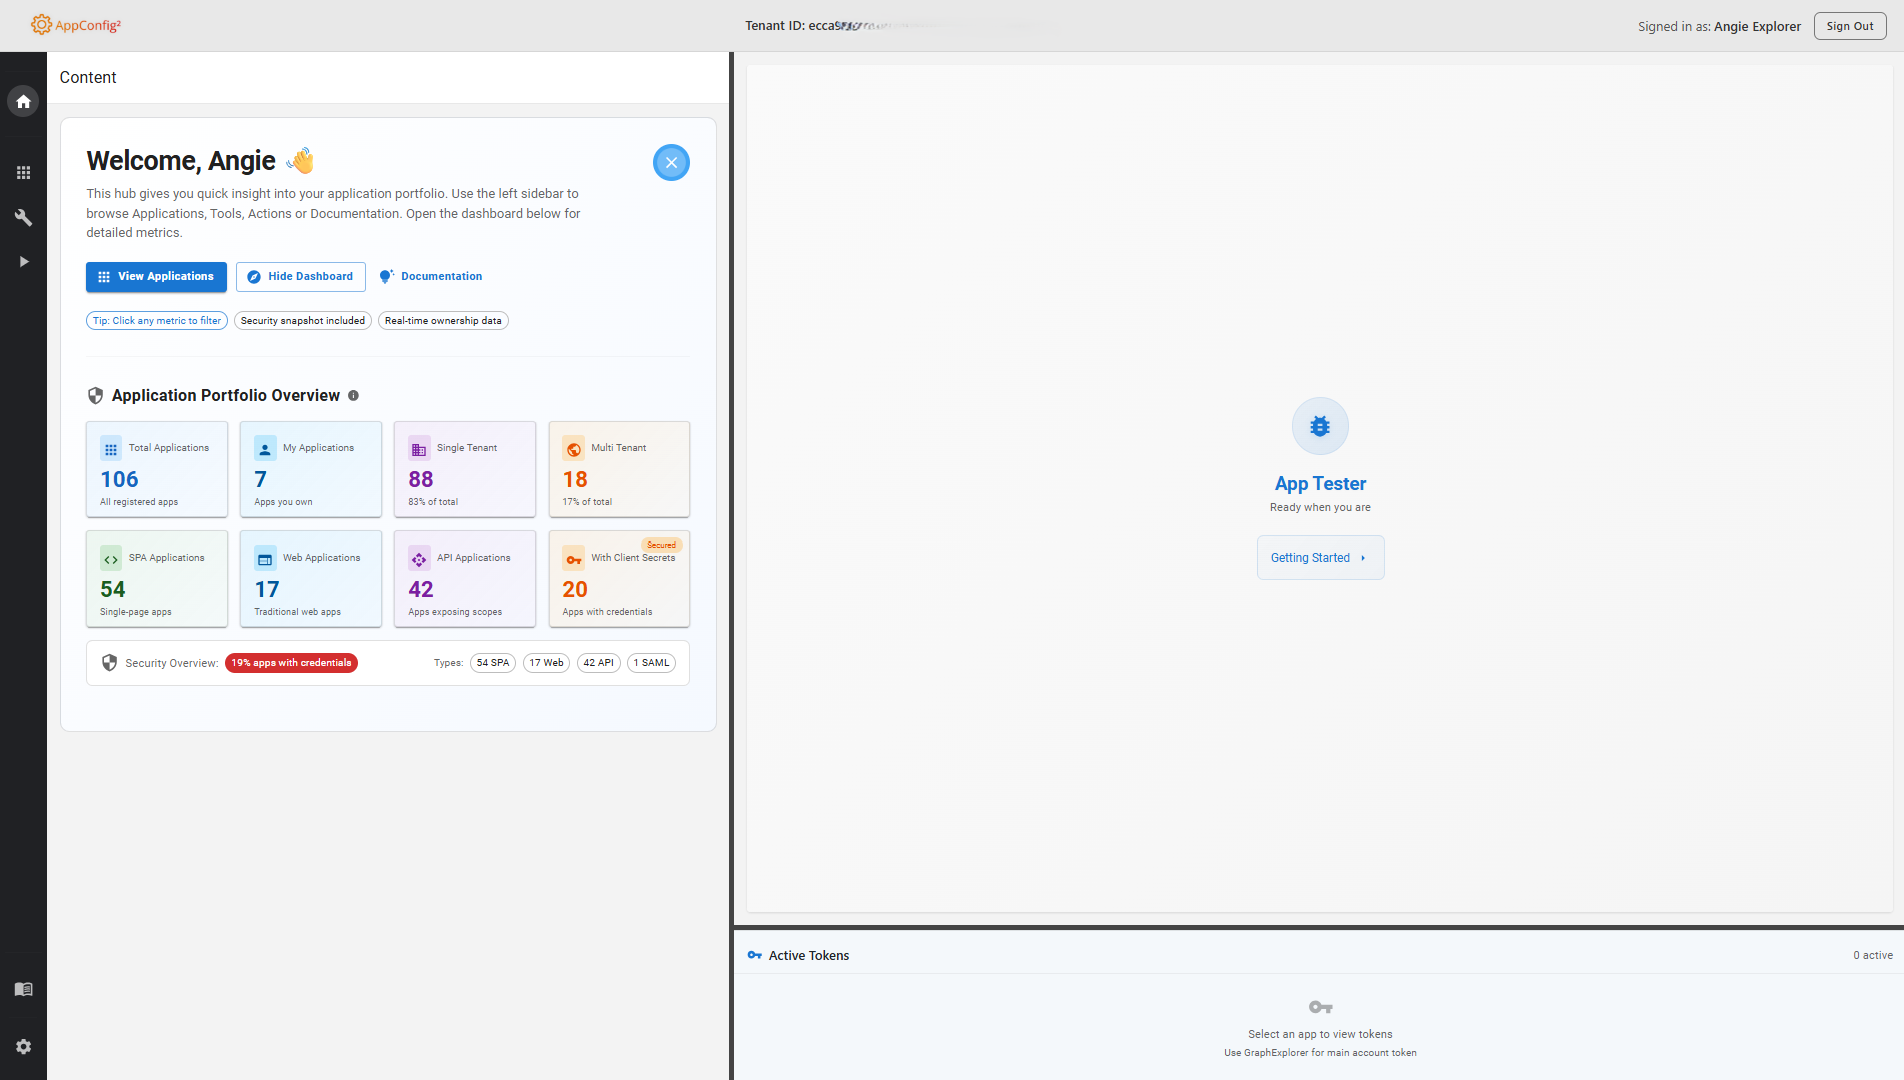
Task: Click the Sign Out button
Action: click(1849, 26)
